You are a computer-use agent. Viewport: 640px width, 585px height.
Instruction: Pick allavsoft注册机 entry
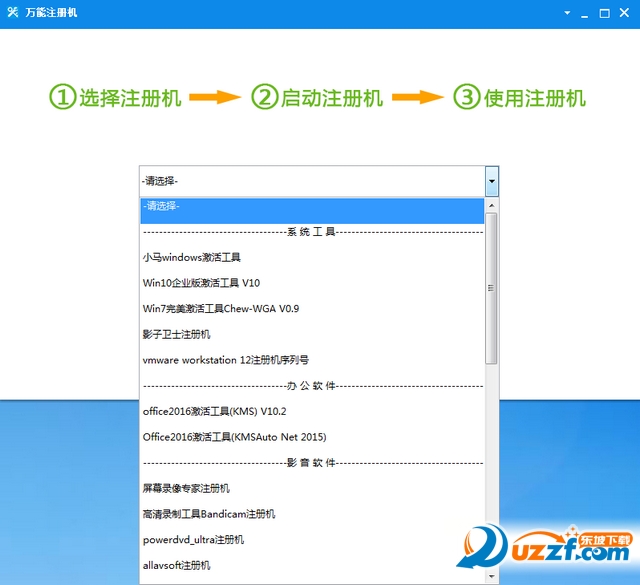click(312, 566)
